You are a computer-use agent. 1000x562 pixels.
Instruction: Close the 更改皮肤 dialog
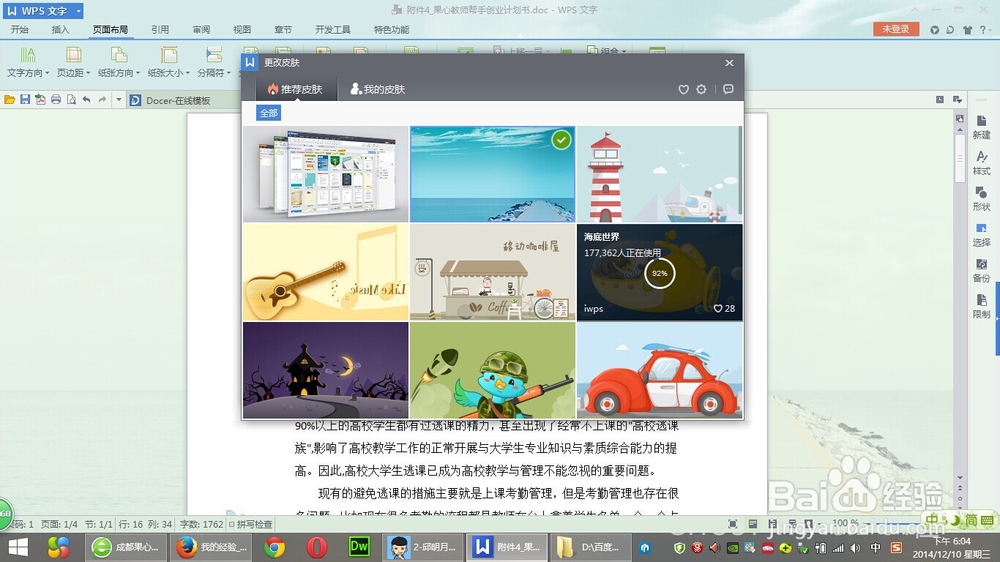(x=729, y=63)
